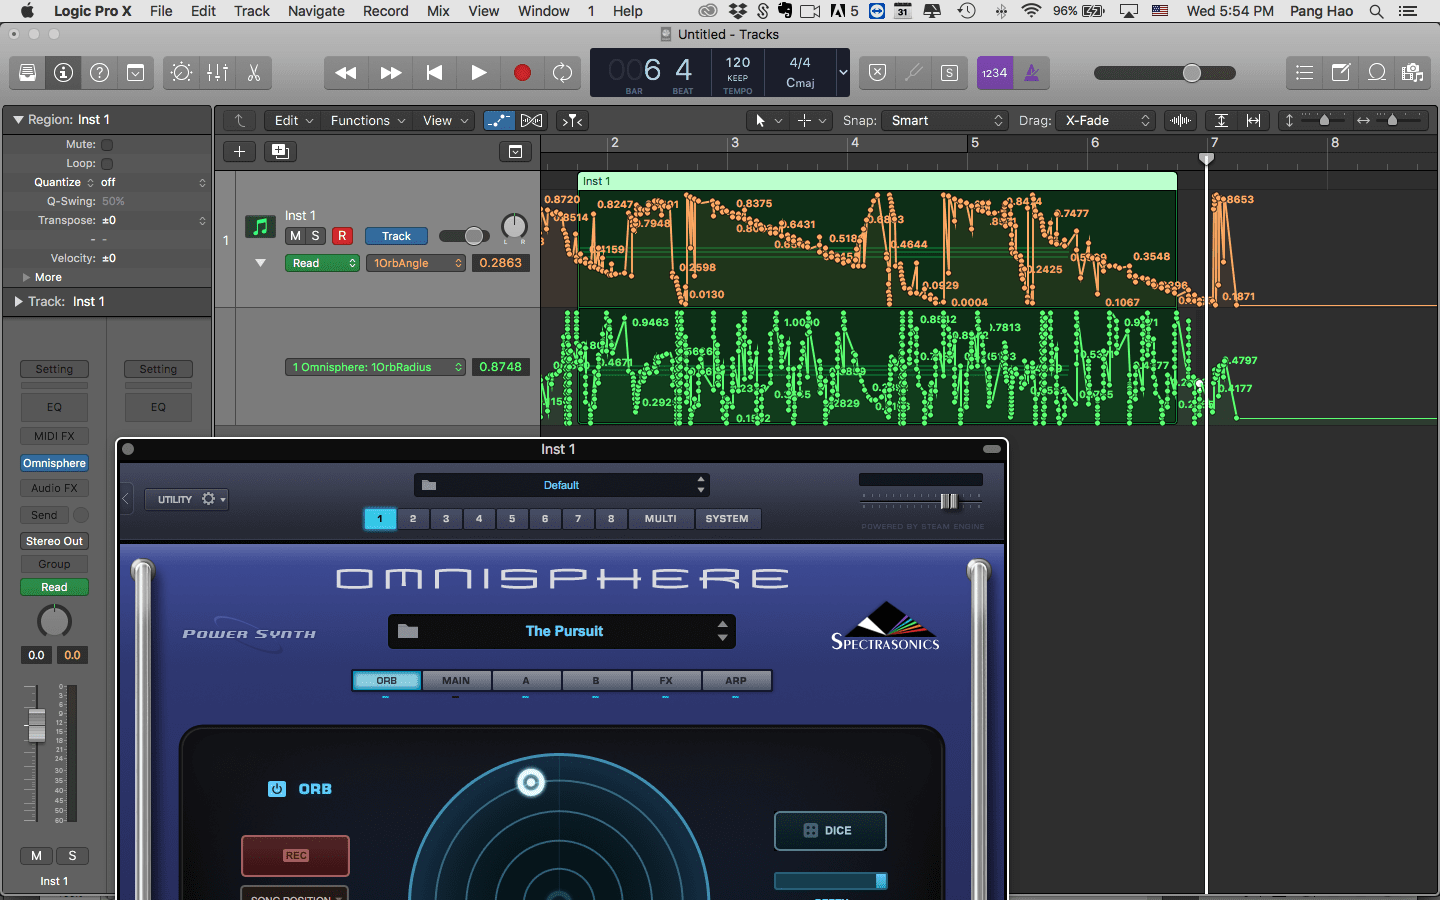Image resolution: width=1440 pixels, height=900 pixels.
Task: Open the Record menu in menu bar
Action: pyautogui.click(x=386, y=11)
